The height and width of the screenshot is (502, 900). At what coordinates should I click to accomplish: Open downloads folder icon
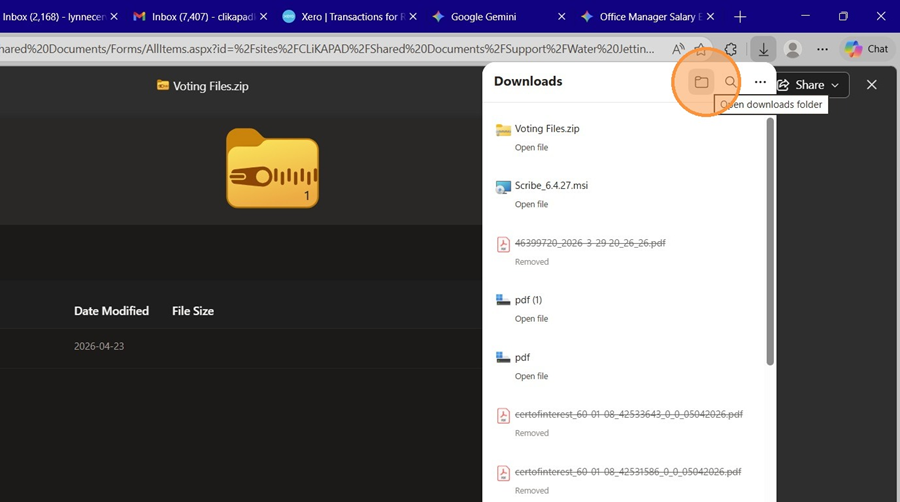click(x=701, y=82)
